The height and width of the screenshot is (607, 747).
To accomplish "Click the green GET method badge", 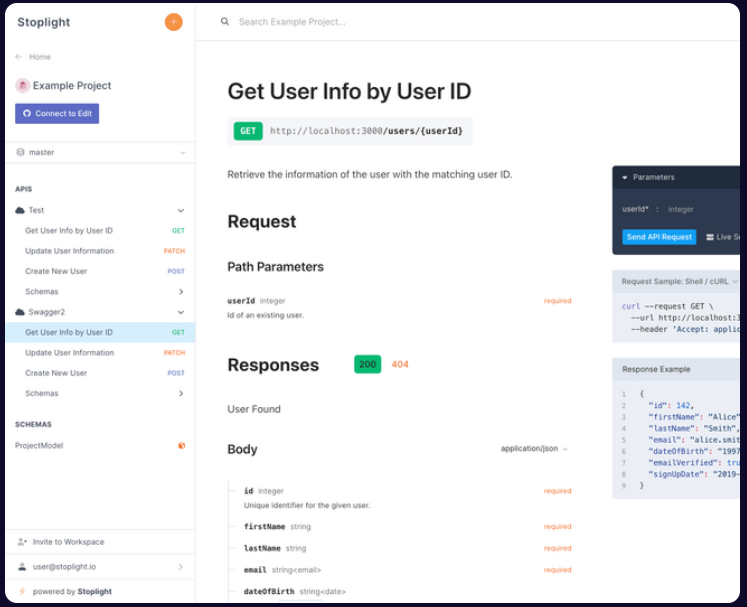I will 248,131.
